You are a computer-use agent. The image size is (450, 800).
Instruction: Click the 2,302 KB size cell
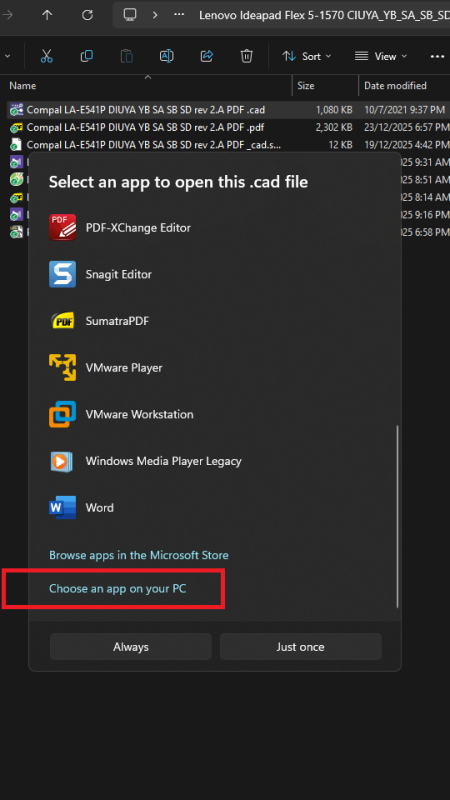click(x=334, y=127)
